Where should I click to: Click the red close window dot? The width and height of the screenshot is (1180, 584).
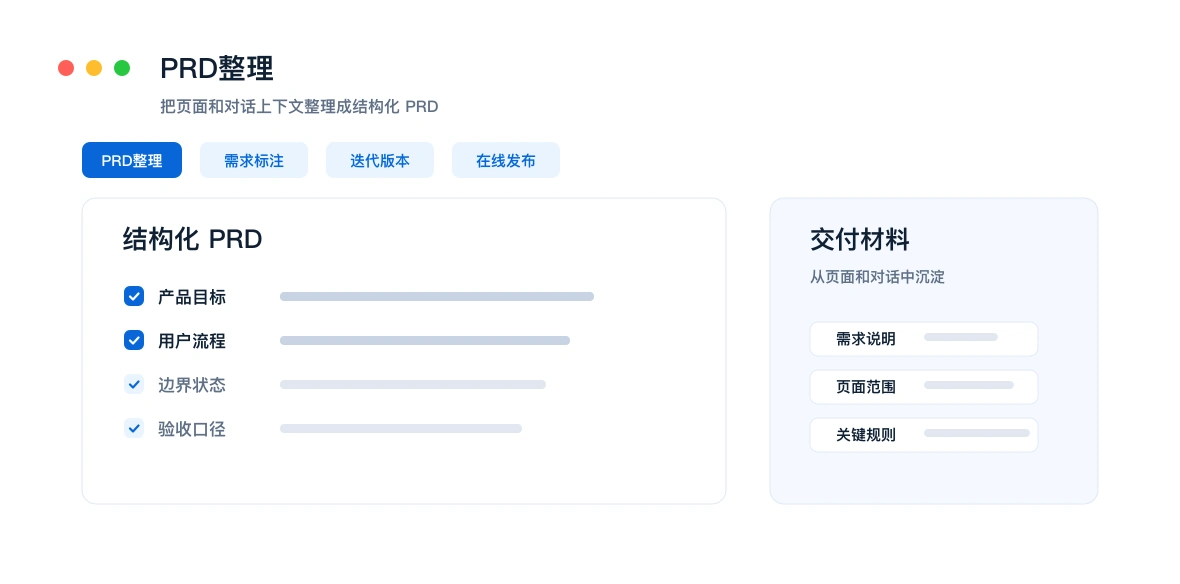point(66,68)
